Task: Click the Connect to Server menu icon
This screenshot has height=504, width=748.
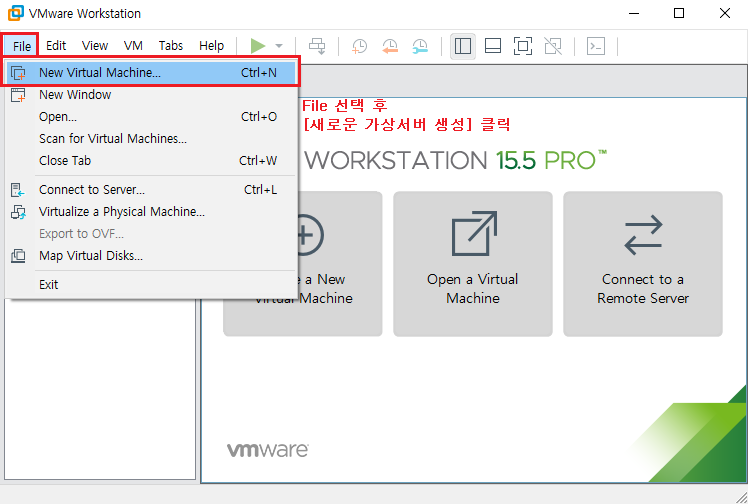Action: [18, 190]
